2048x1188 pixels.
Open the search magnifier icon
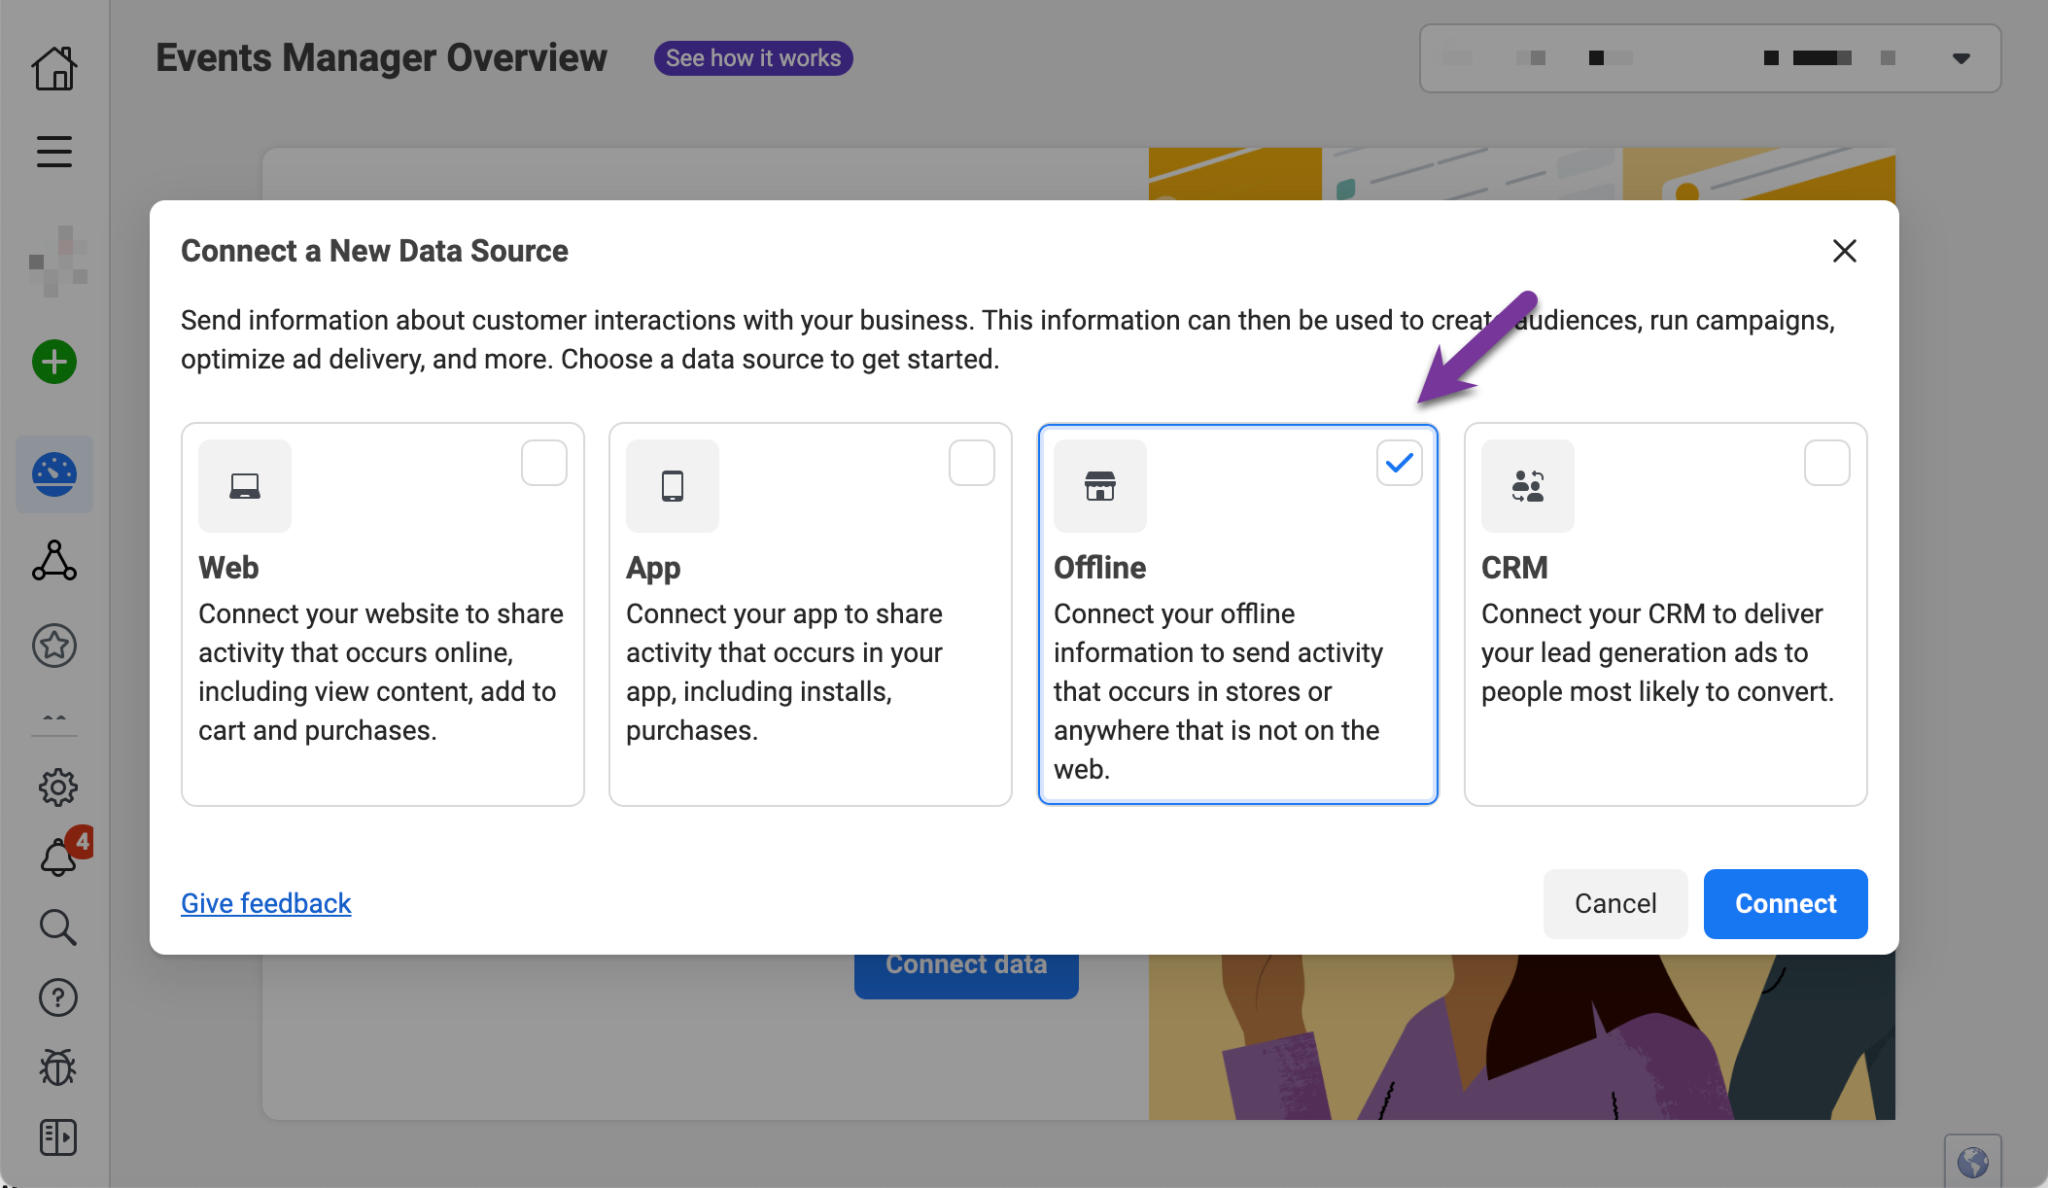click(58, 928)
